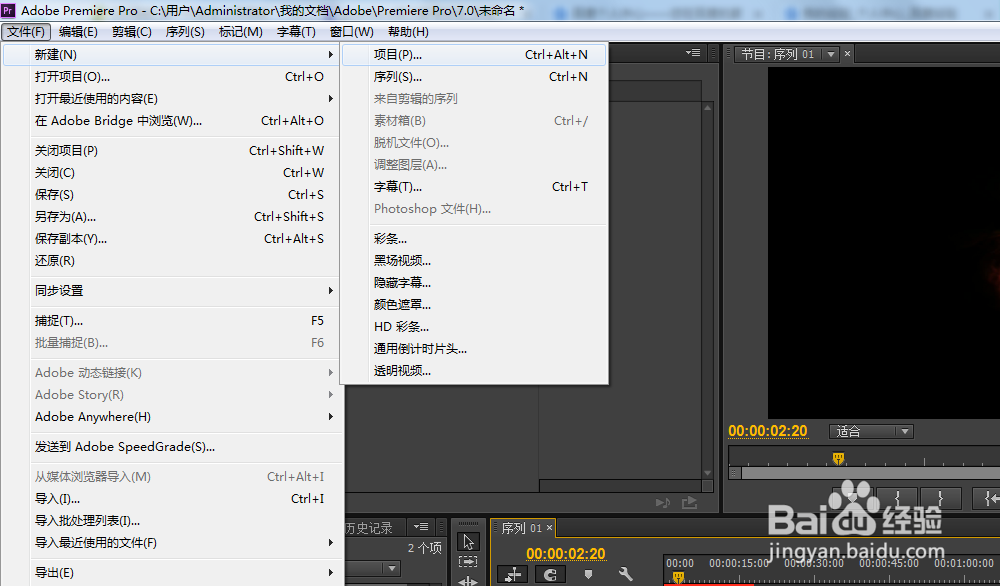The image size is (1000, 586).
Task: Select 关闭(C) menu item
Action: click(x=171, y=173)
